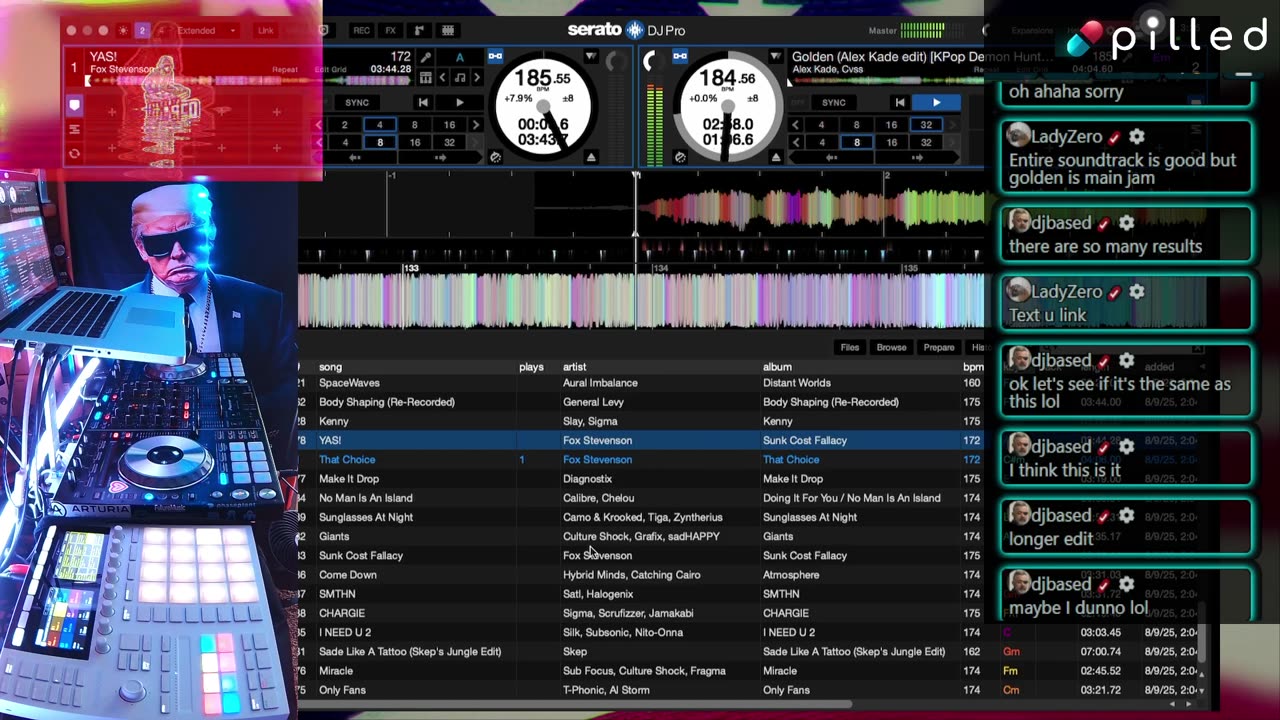Click the brightness sun icon in overlay toolbar
Screen dimensions: 1280x720
(x=123, y=31)
